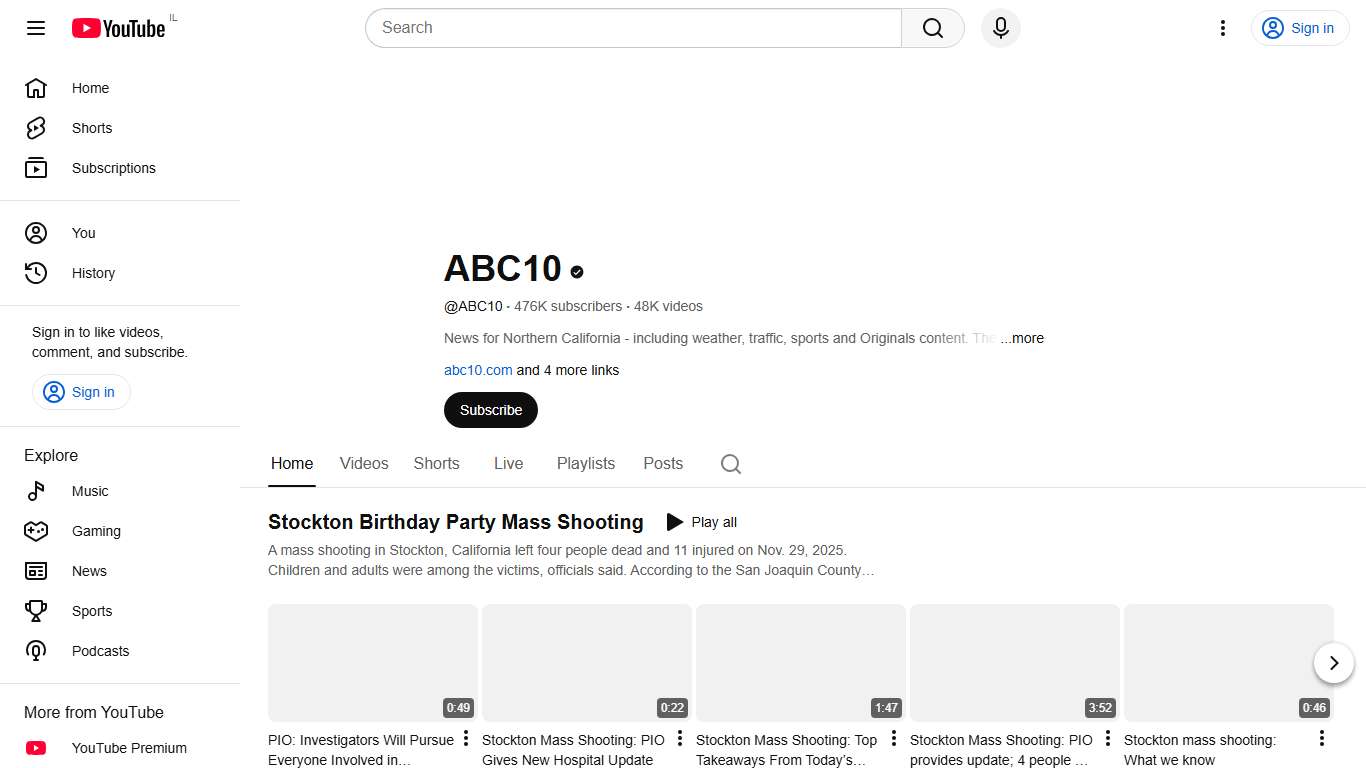Open the Shorts sidebar icon
The image size is (1366, 768).
click(35, 128)
